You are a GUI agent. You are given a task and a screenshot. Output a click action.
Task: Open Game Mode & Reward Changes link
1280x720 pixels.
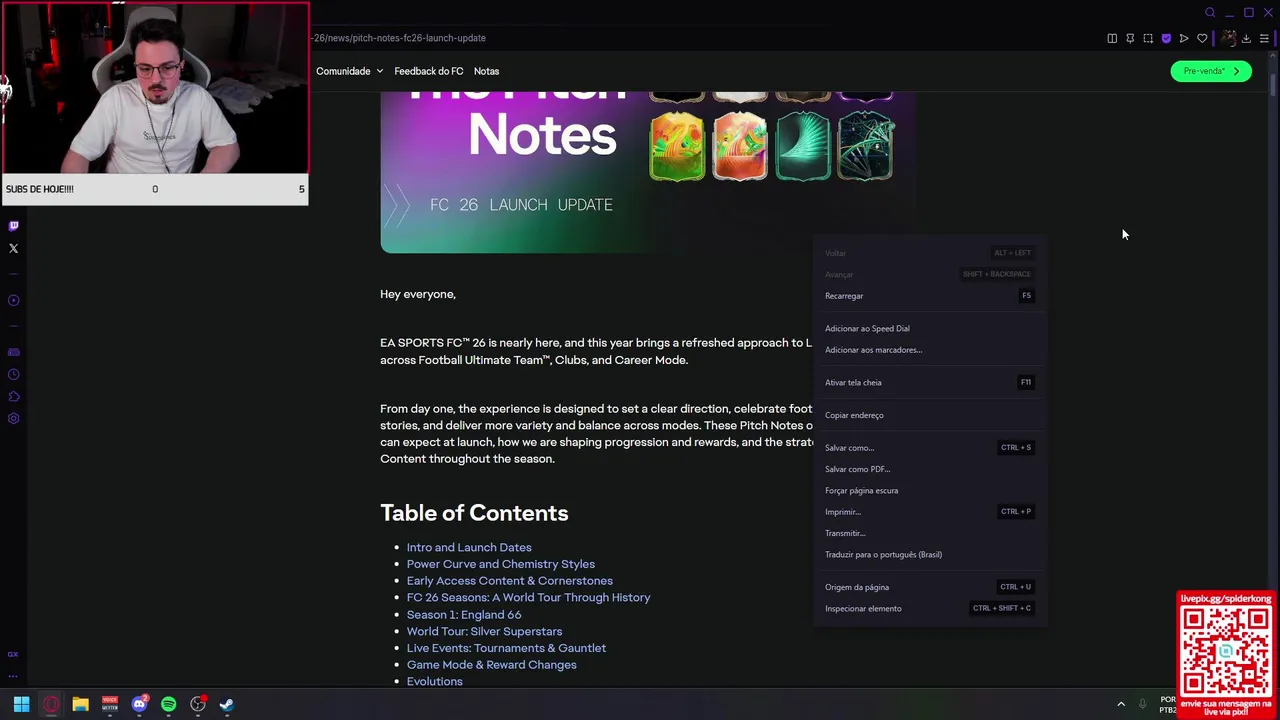491,665
